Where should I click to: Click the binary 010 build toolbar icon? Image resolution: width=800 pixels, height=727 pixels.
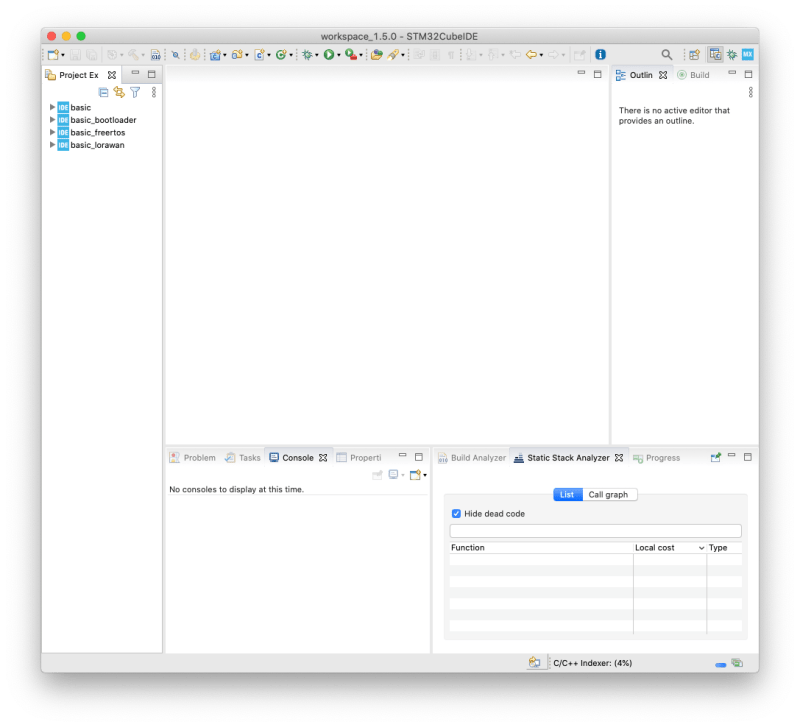point(156,55)
